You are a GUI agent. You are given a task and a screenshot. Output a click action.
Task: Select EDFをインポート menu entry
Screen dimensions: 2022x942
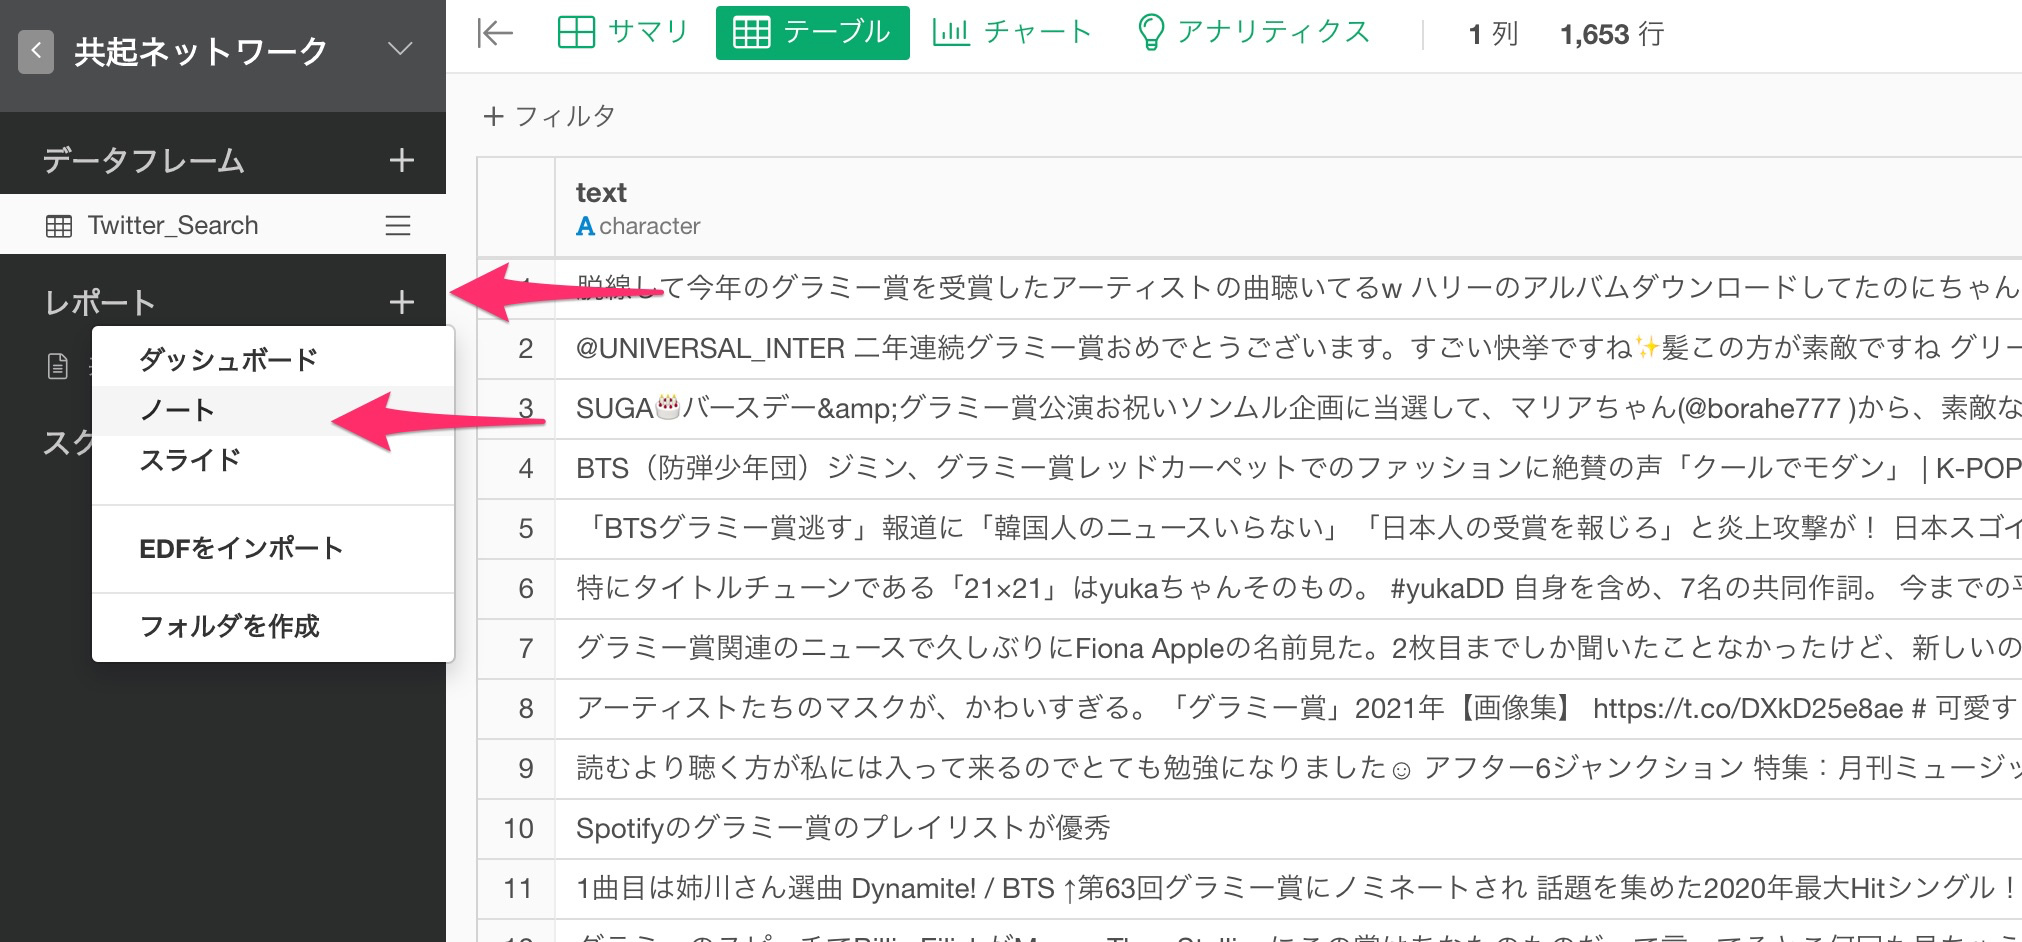tap(273, 548)
